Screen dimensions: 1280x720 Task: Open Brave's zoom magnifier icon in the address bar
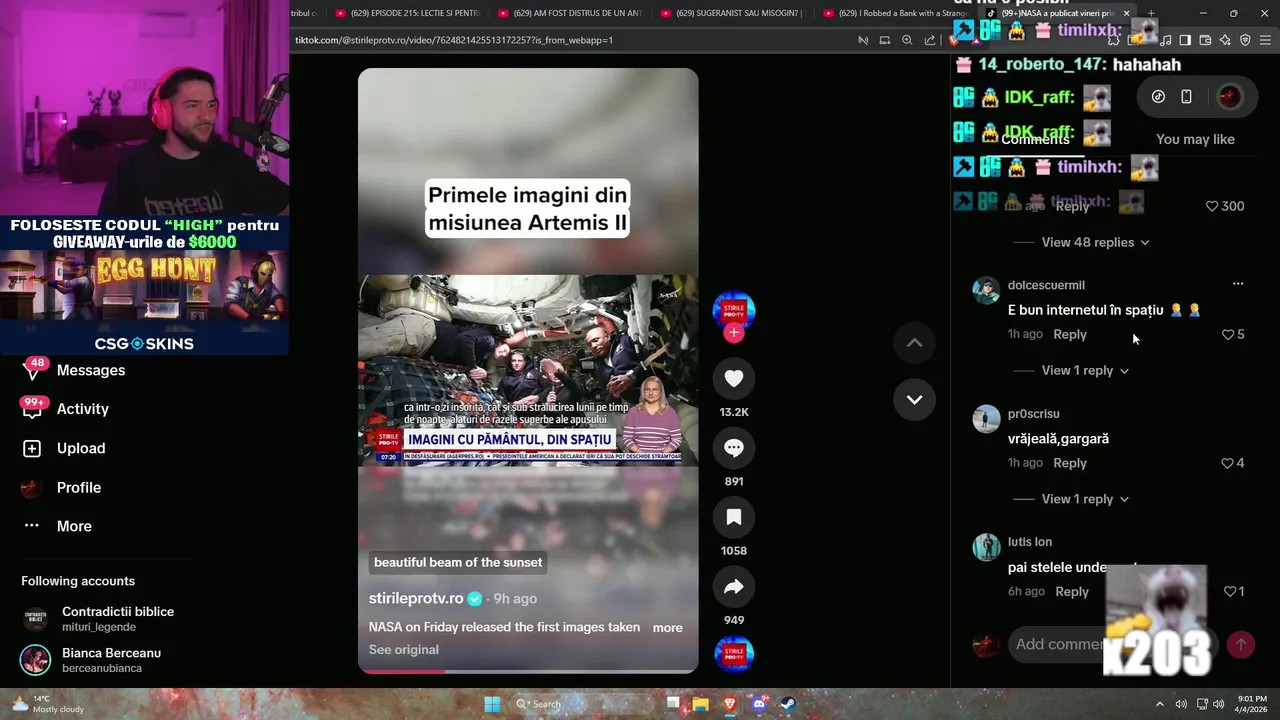(x=907, y=40)
